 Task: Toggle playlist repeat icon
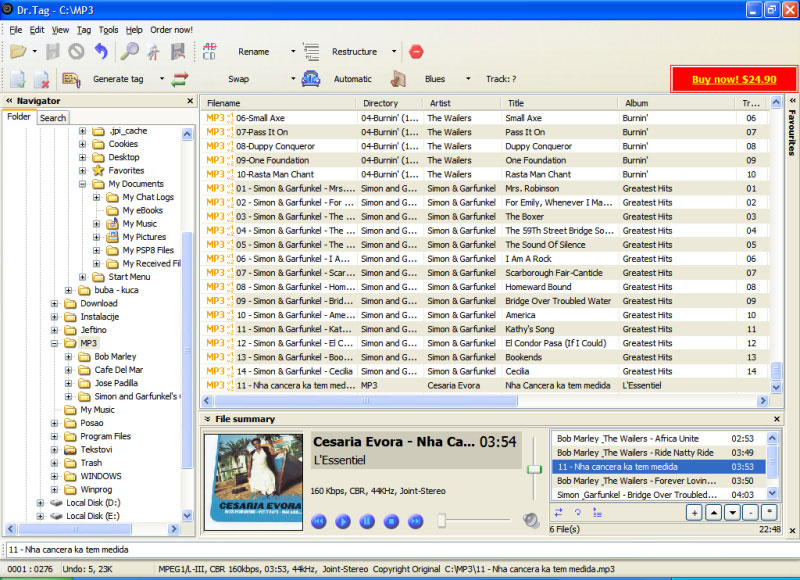pos(578,512)
